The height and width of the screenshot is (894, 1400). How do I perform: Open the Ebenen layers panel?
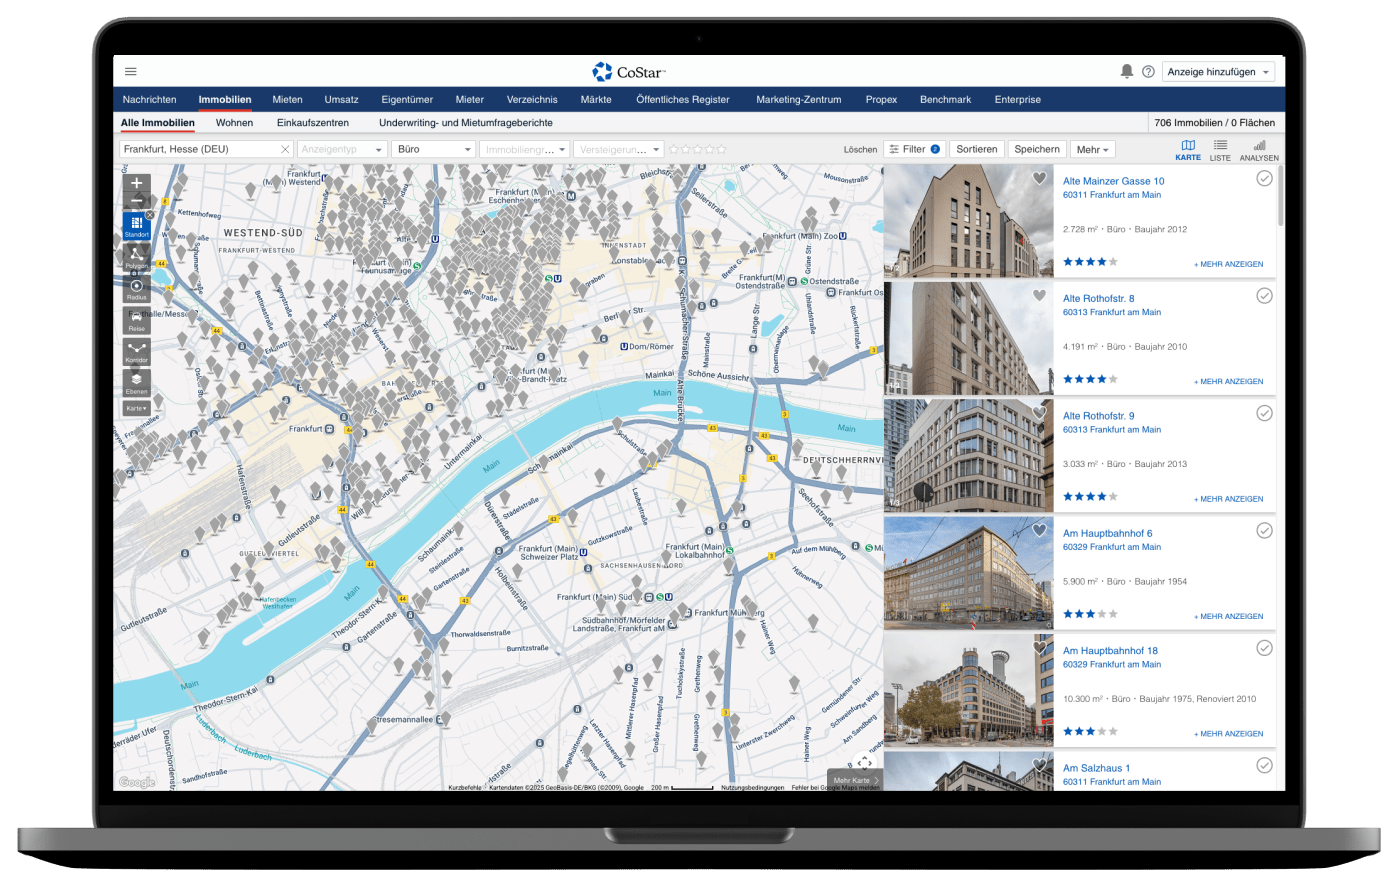coord(137,383)
